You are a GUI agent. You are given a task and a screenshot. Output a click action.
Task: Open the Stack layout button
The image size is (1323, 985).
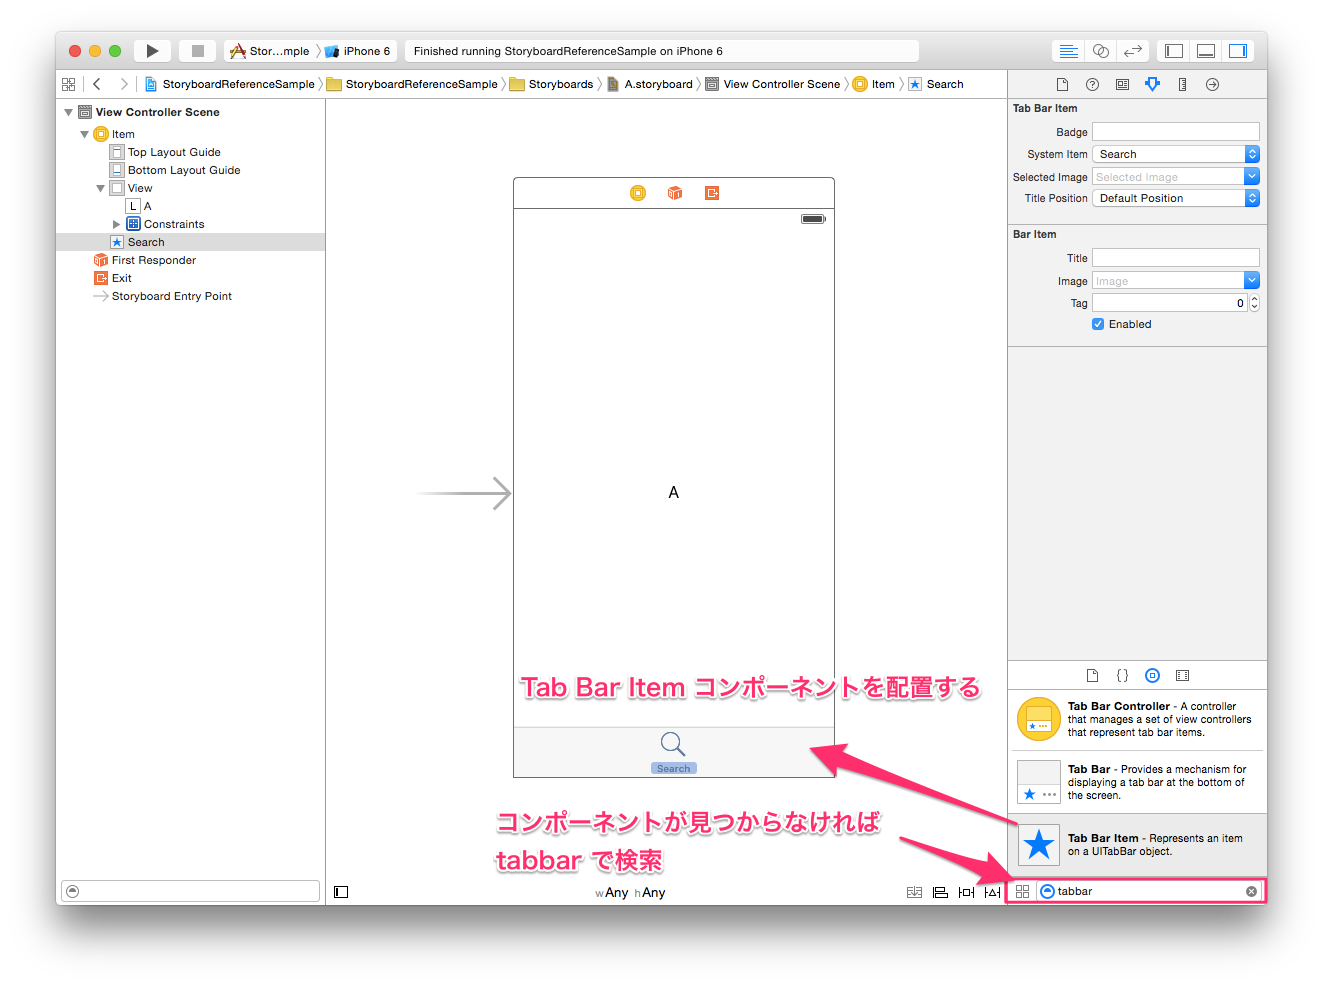[914, 892]
